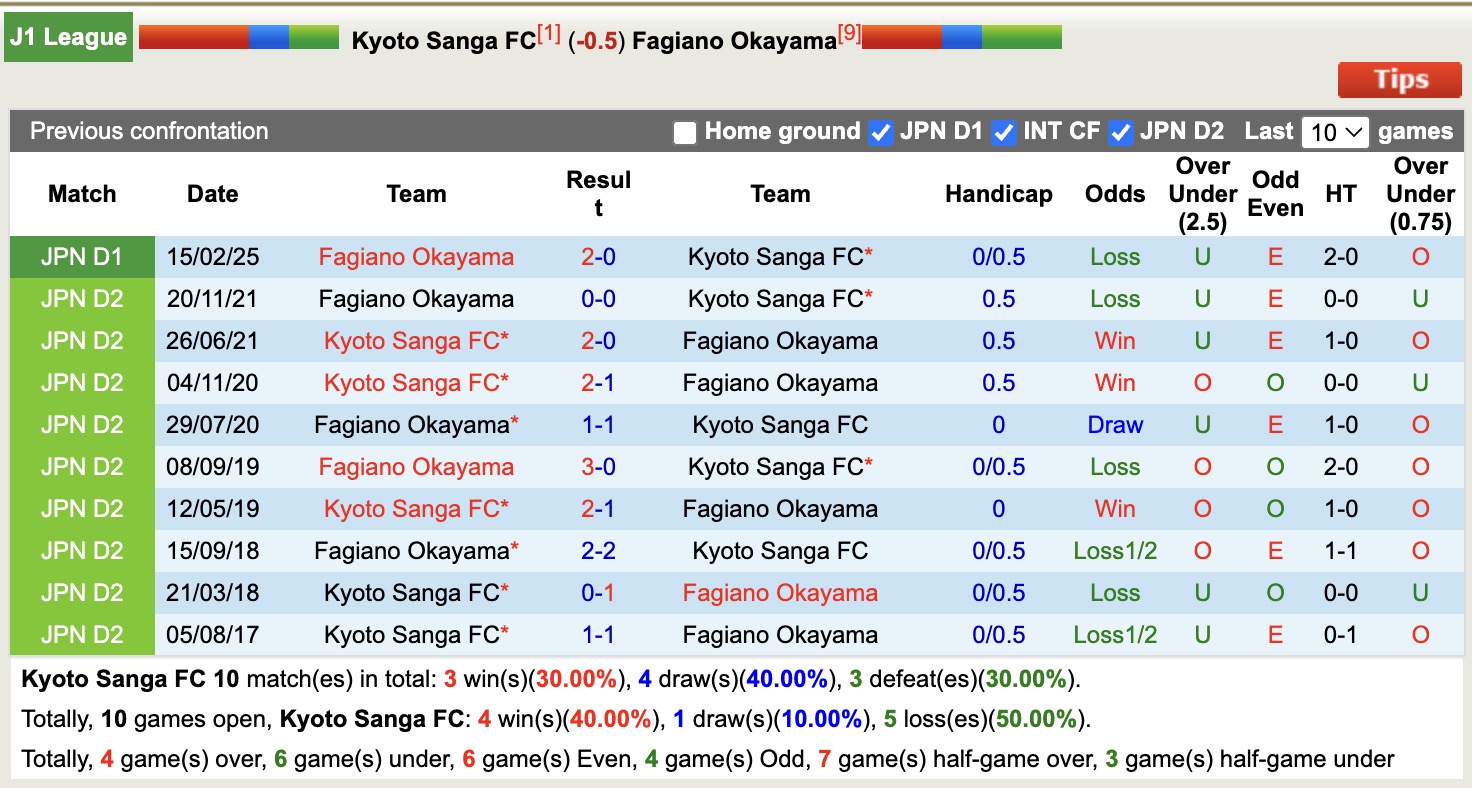
Task: Open the Kyoto Sanga FC ranking superscript [1]
Action: tap(545, 29)
